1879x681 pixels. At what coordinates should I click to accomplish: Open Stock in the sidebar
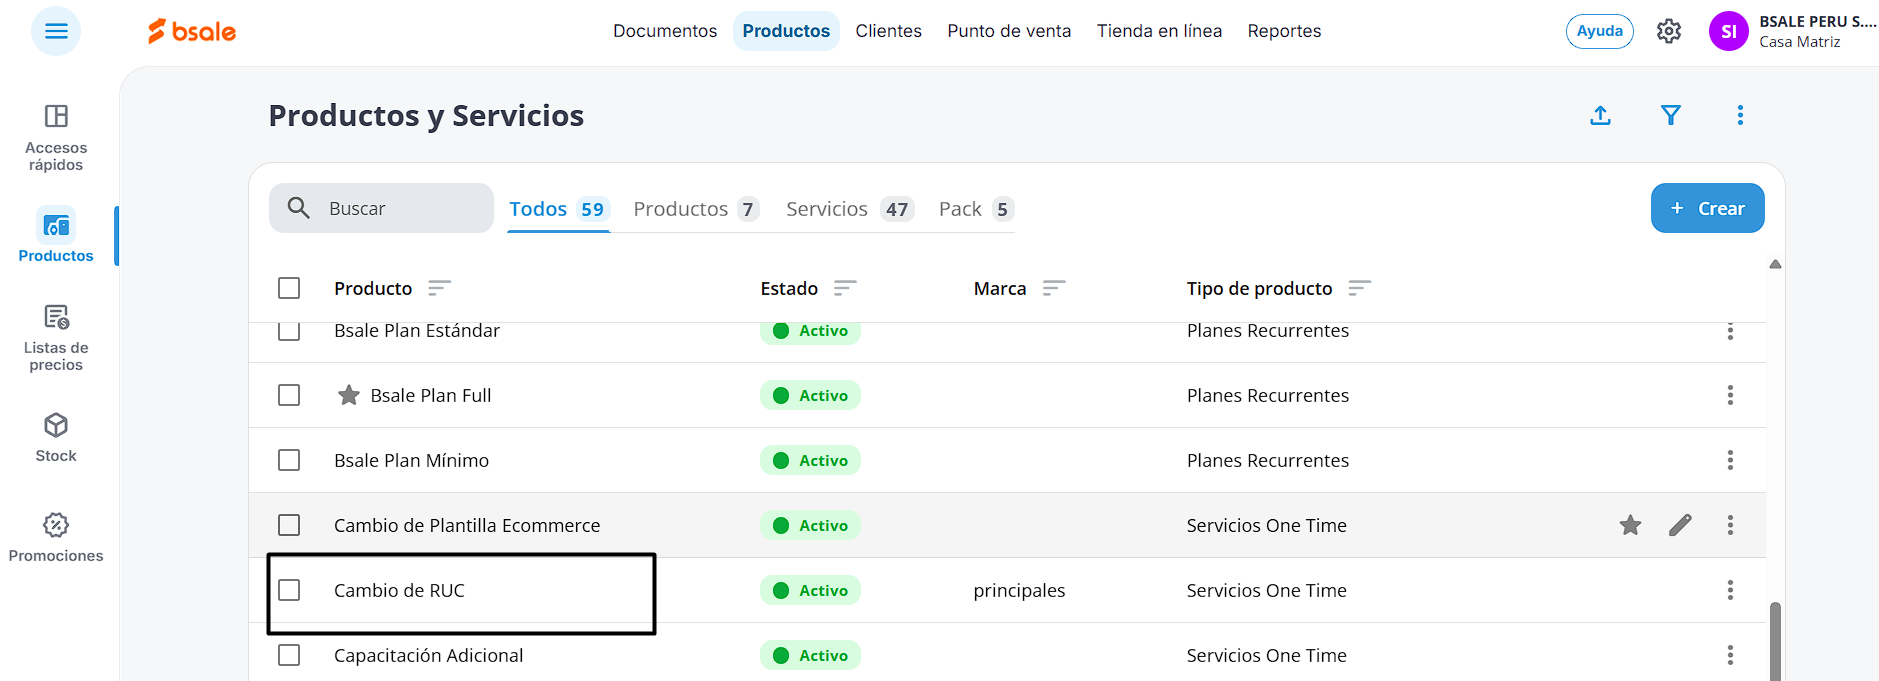[x=56, y=438]
